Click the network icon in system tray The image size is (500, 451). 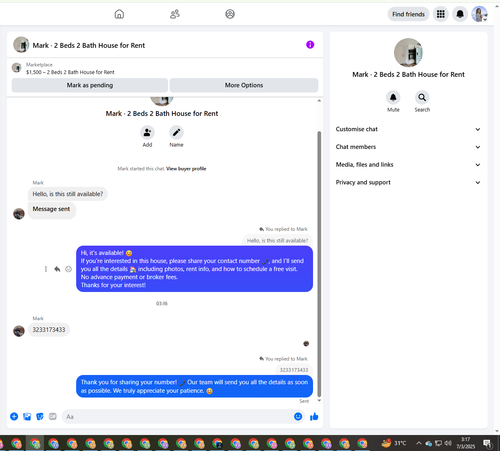click(438, 443)
